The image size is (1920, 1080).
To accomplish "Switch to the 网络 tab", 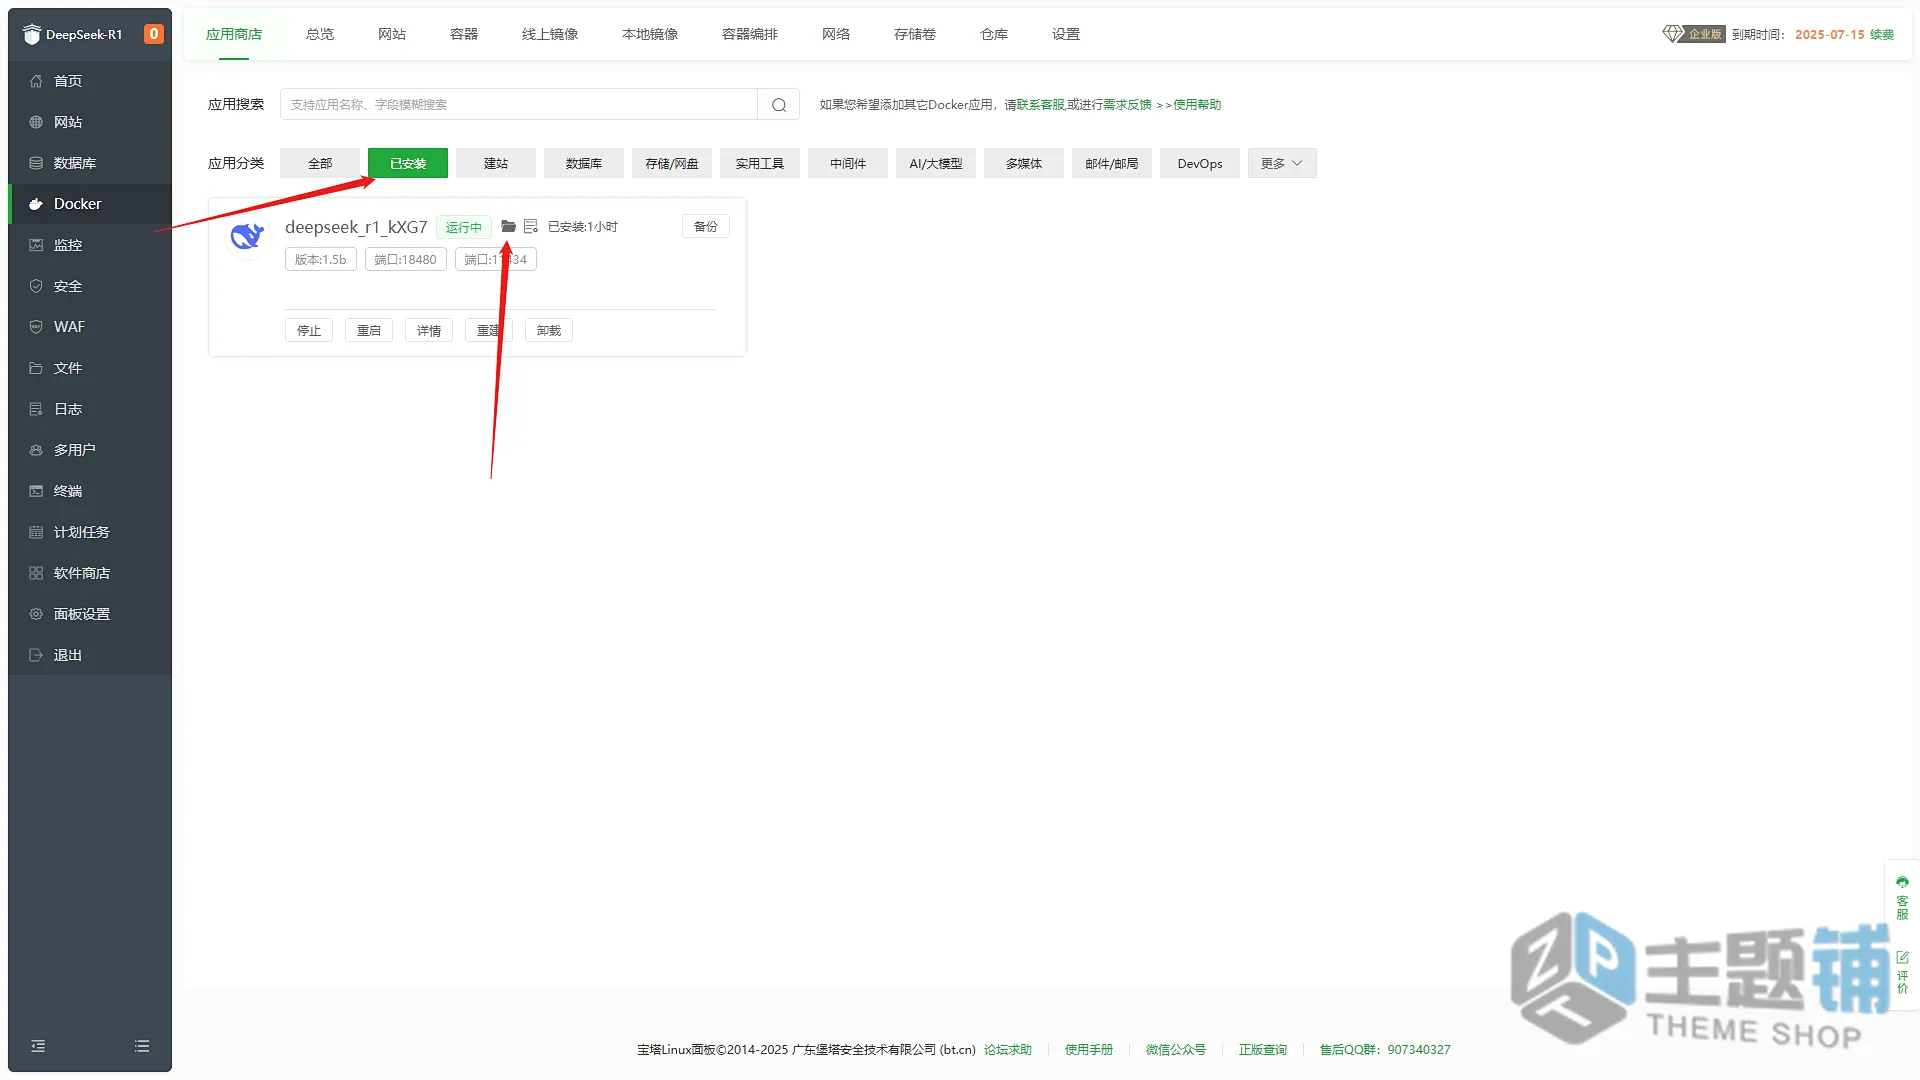I will coord(836,34).
